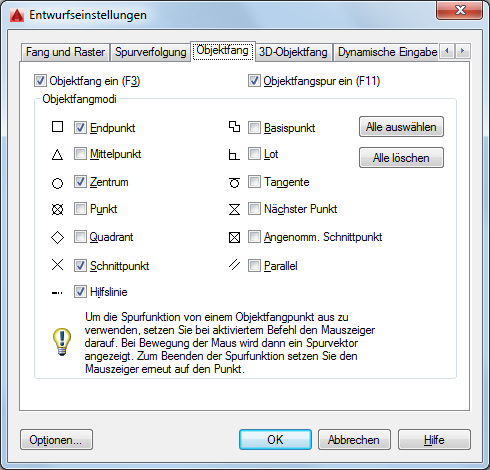Screen dimensions: 490x470
Task: Click the Lot perpendicular snap icon
Action: point(234,155)
